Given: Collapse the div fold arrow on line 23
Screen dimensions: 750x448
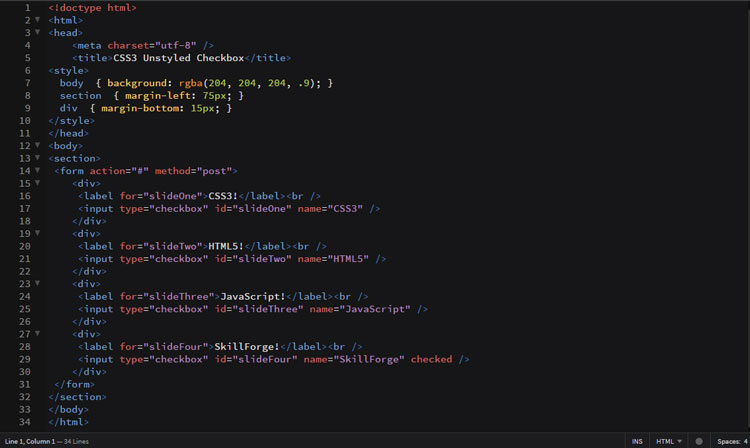Looking at the screenshot, I should (x=37, y=283).
